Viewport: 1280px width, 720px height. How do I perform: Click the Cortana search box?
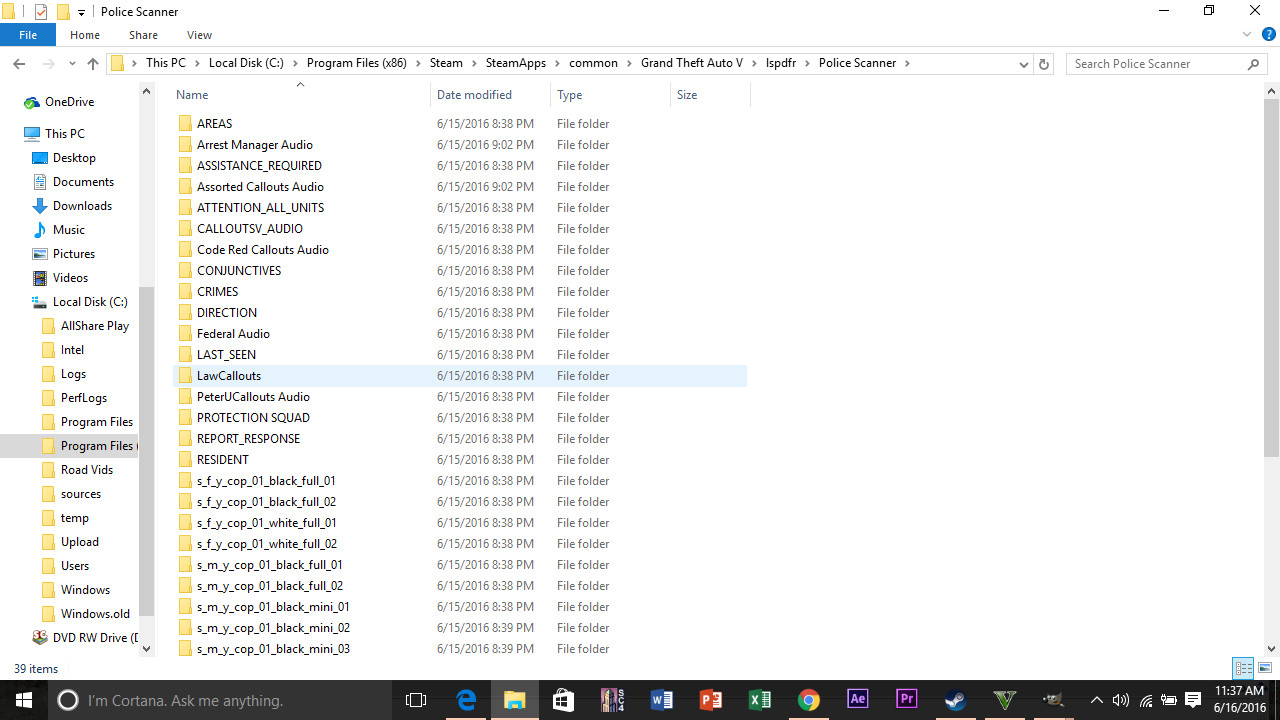[220, 700]
